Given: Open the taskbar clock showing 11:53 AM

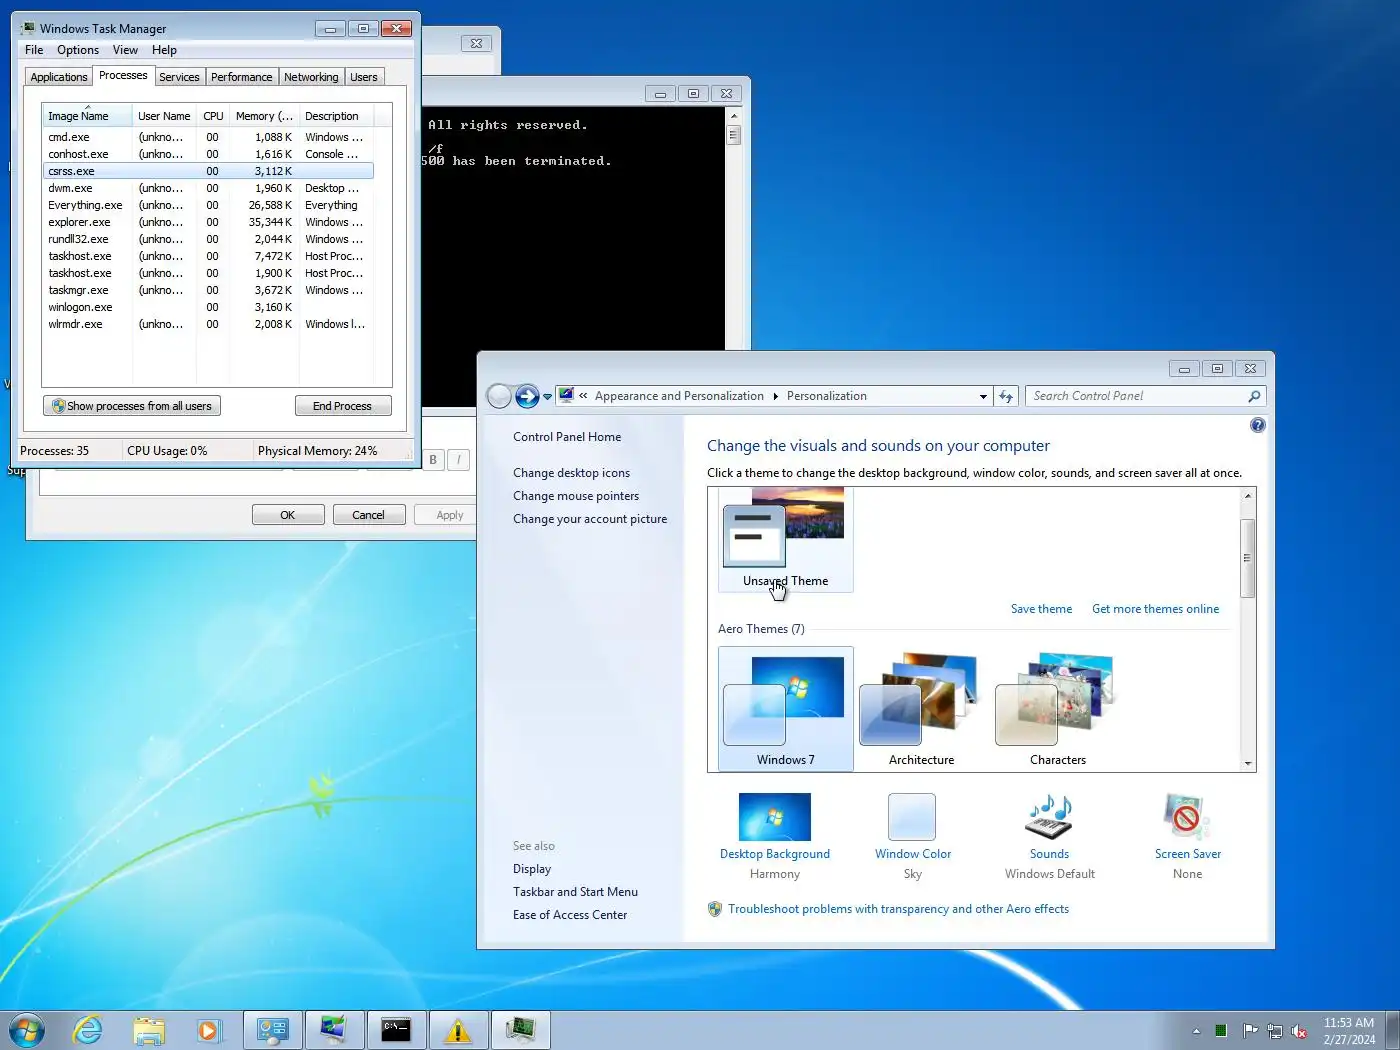Looking at the screenshot, I should 1349,1031.
